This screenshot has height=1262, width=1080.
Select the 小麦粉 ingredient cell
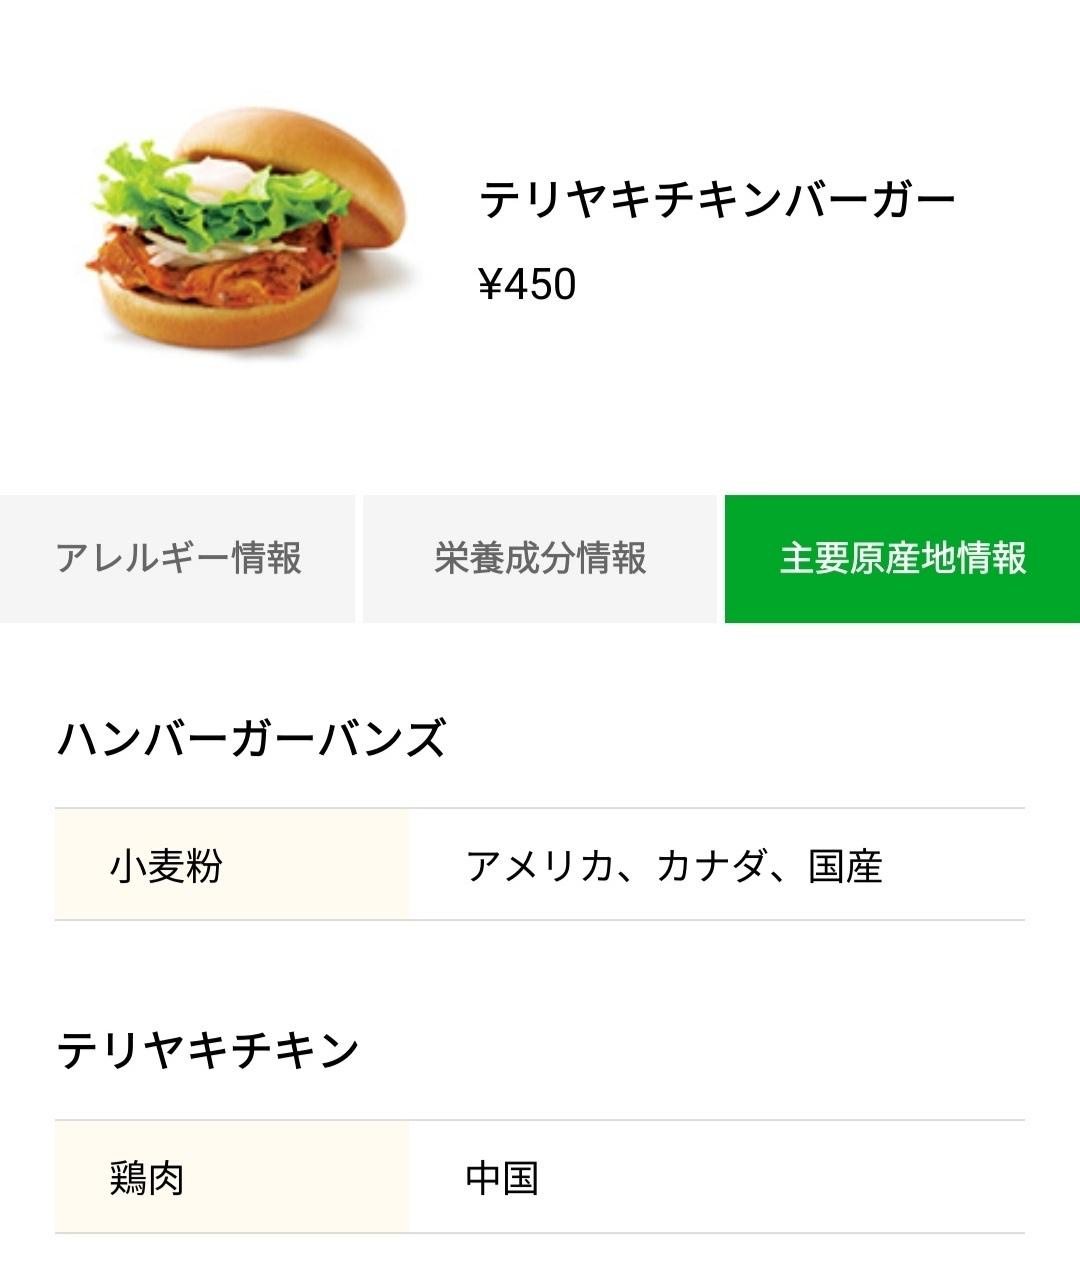pyautogui.click(x=166, y=865)
